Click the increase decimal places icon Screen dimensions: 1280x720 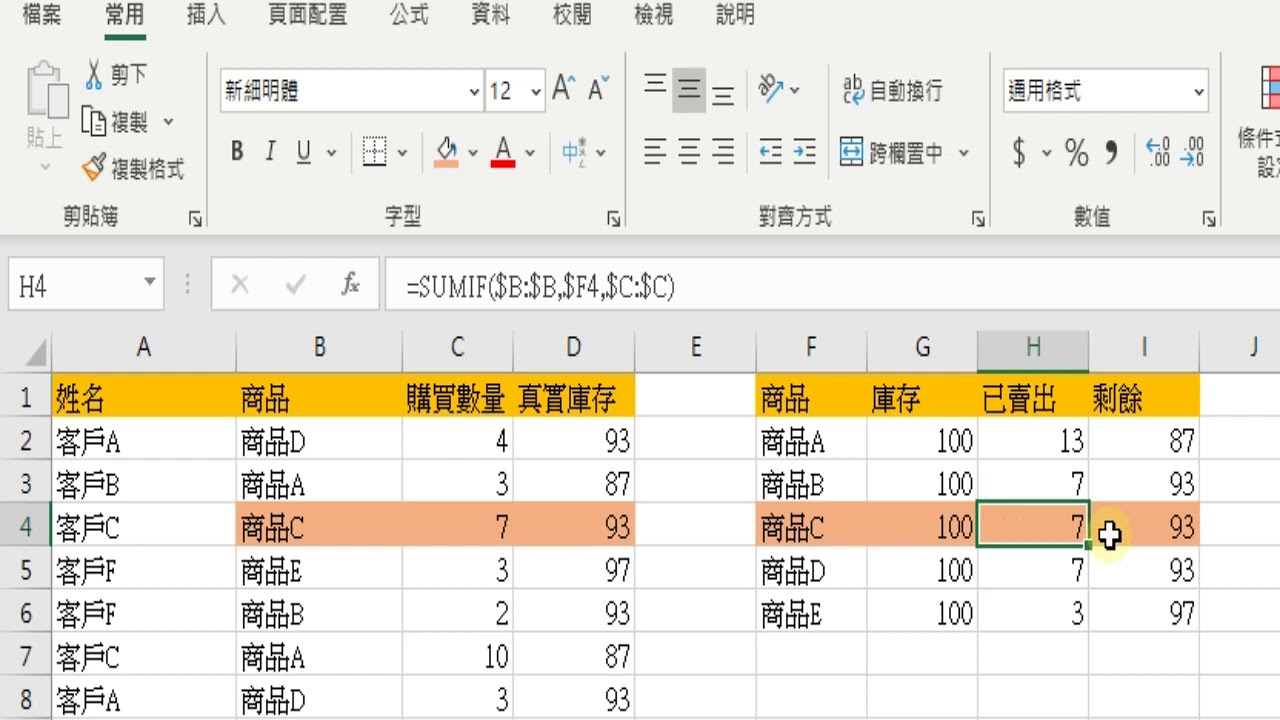(x=1156, y=152)
